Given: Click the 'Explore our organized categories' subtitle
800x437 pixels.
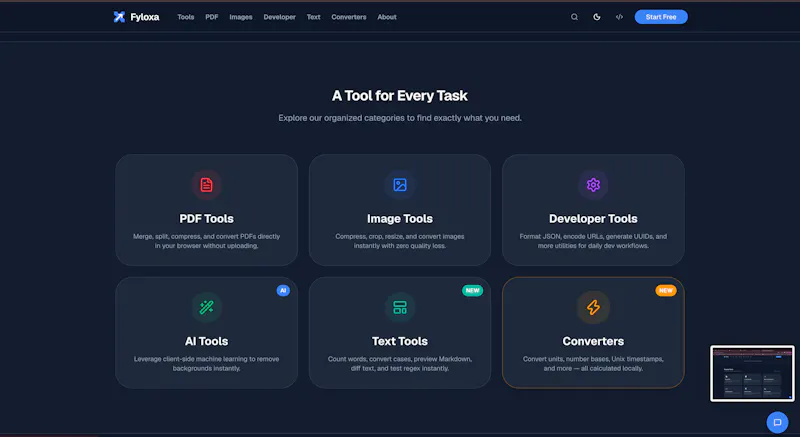Looking at the screenshot, I should pos(400,118).
